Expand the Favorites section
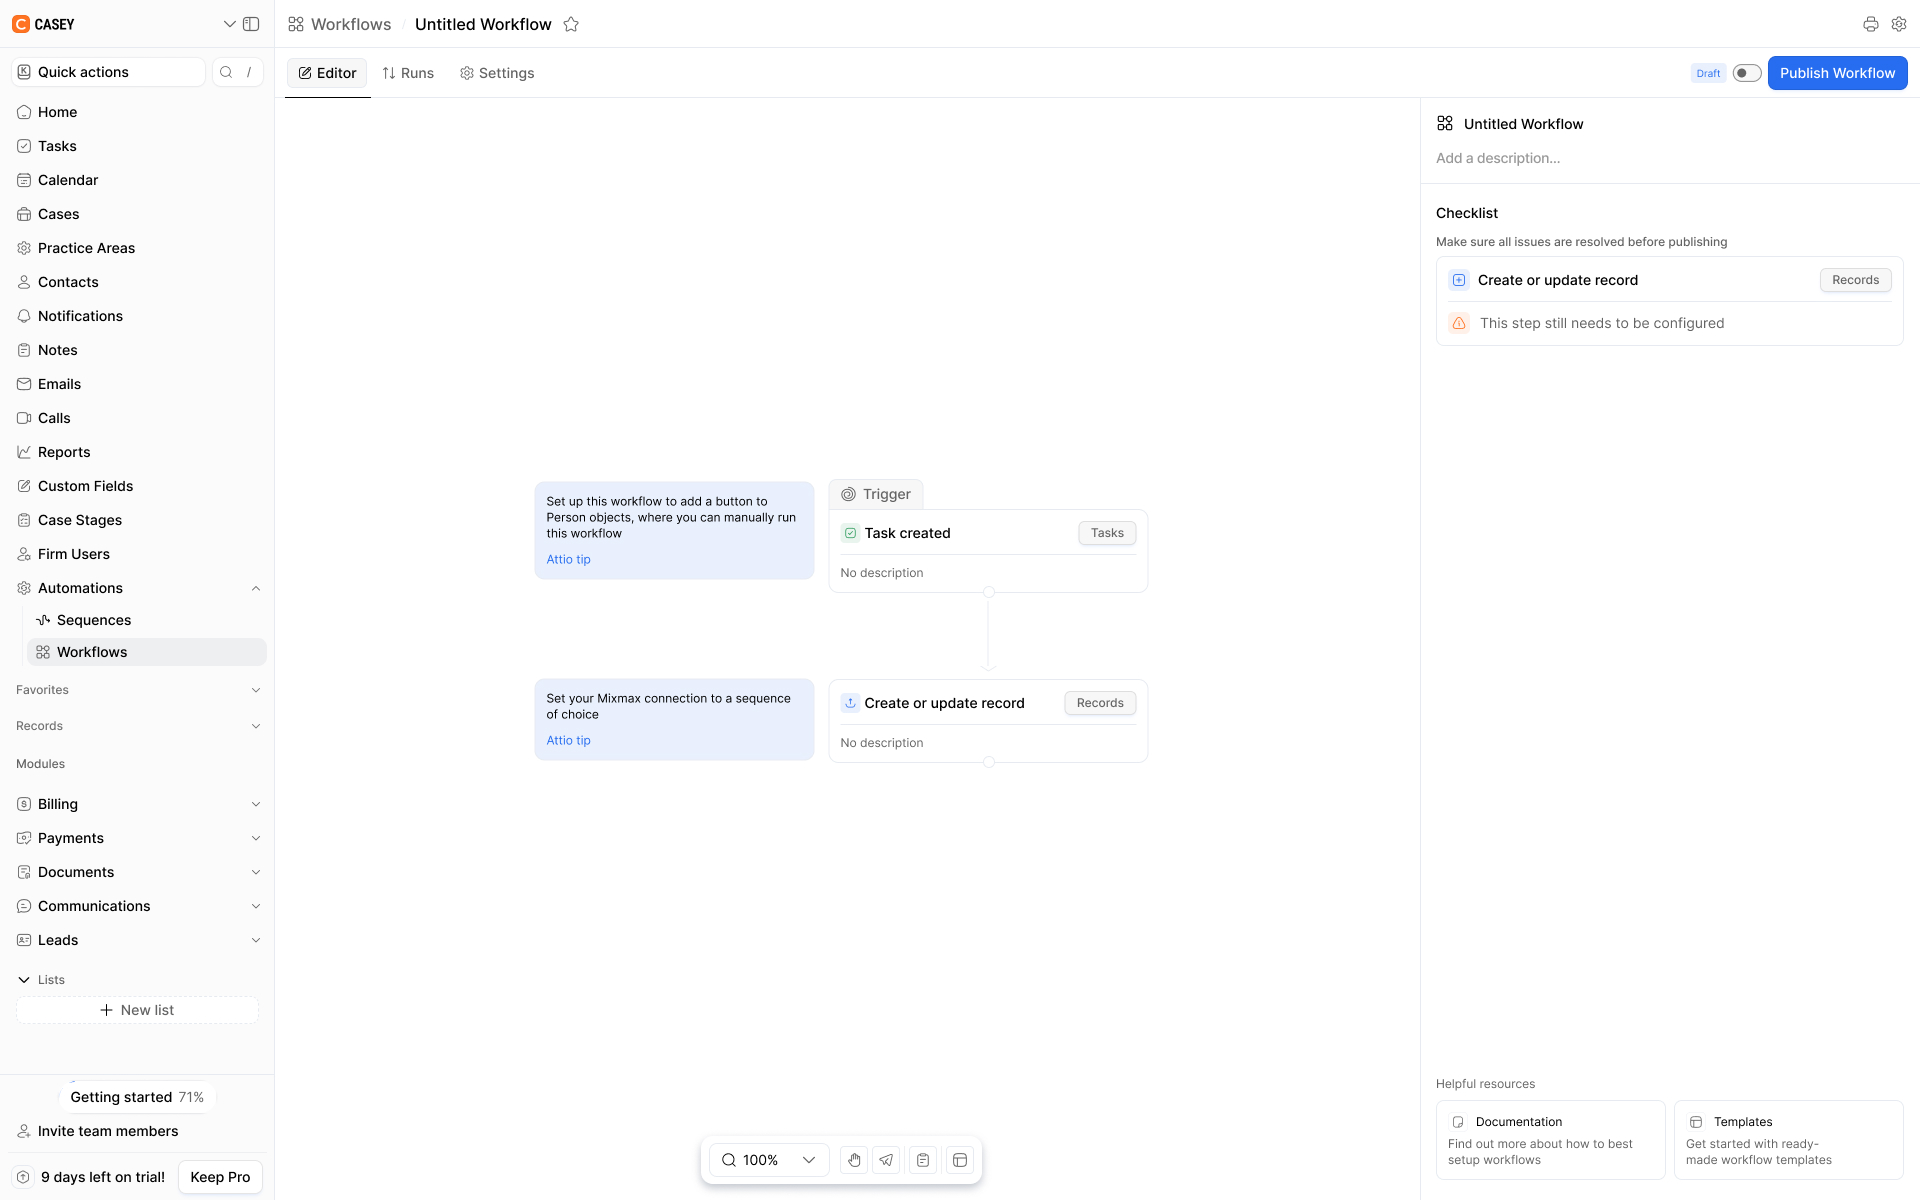 (256, 690)
